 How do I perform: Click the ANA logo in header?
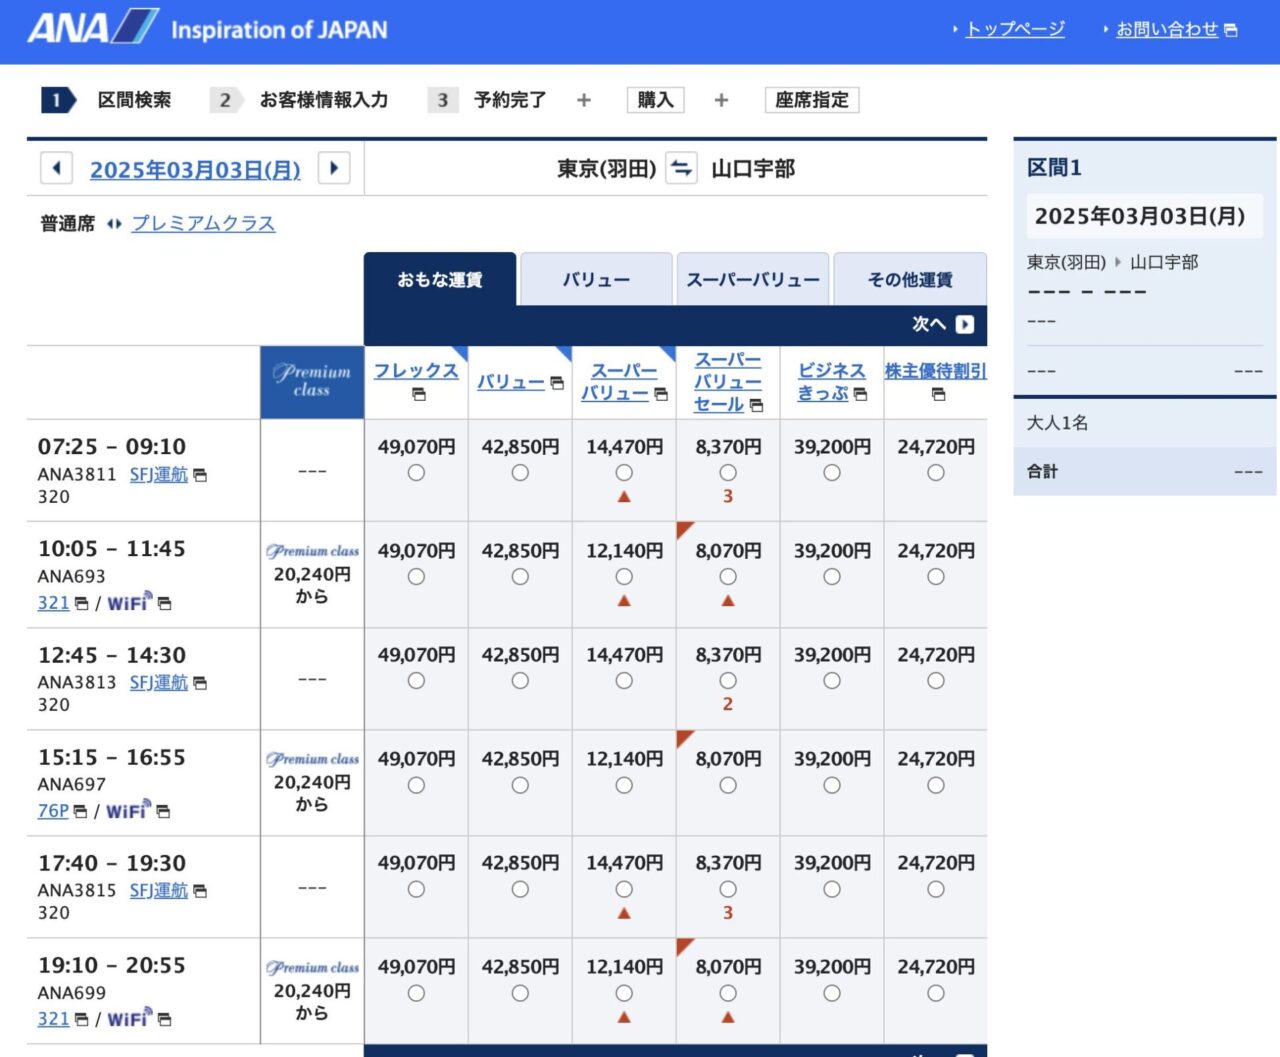coord(92,28)
